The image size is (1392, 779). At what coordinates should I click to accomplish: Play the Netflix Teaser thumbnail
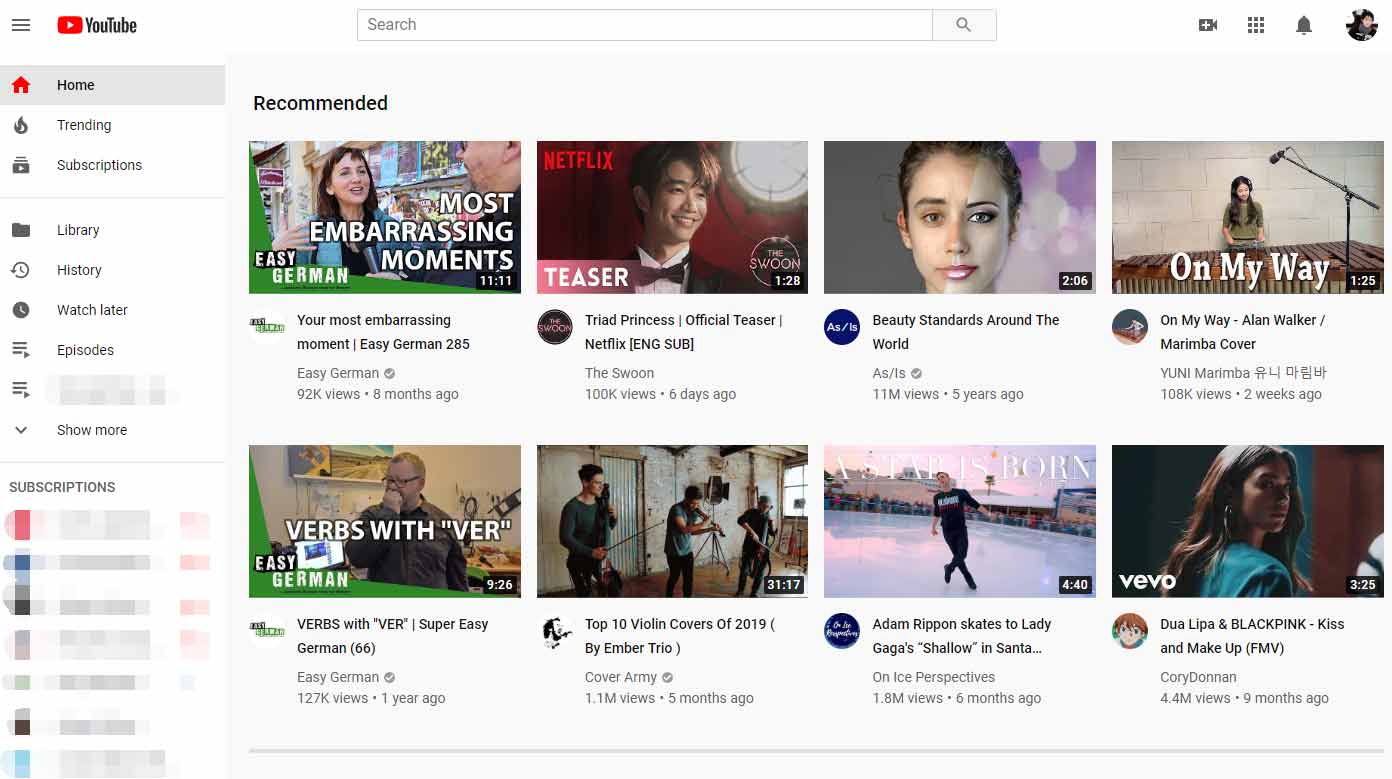[x=673, y=217]
